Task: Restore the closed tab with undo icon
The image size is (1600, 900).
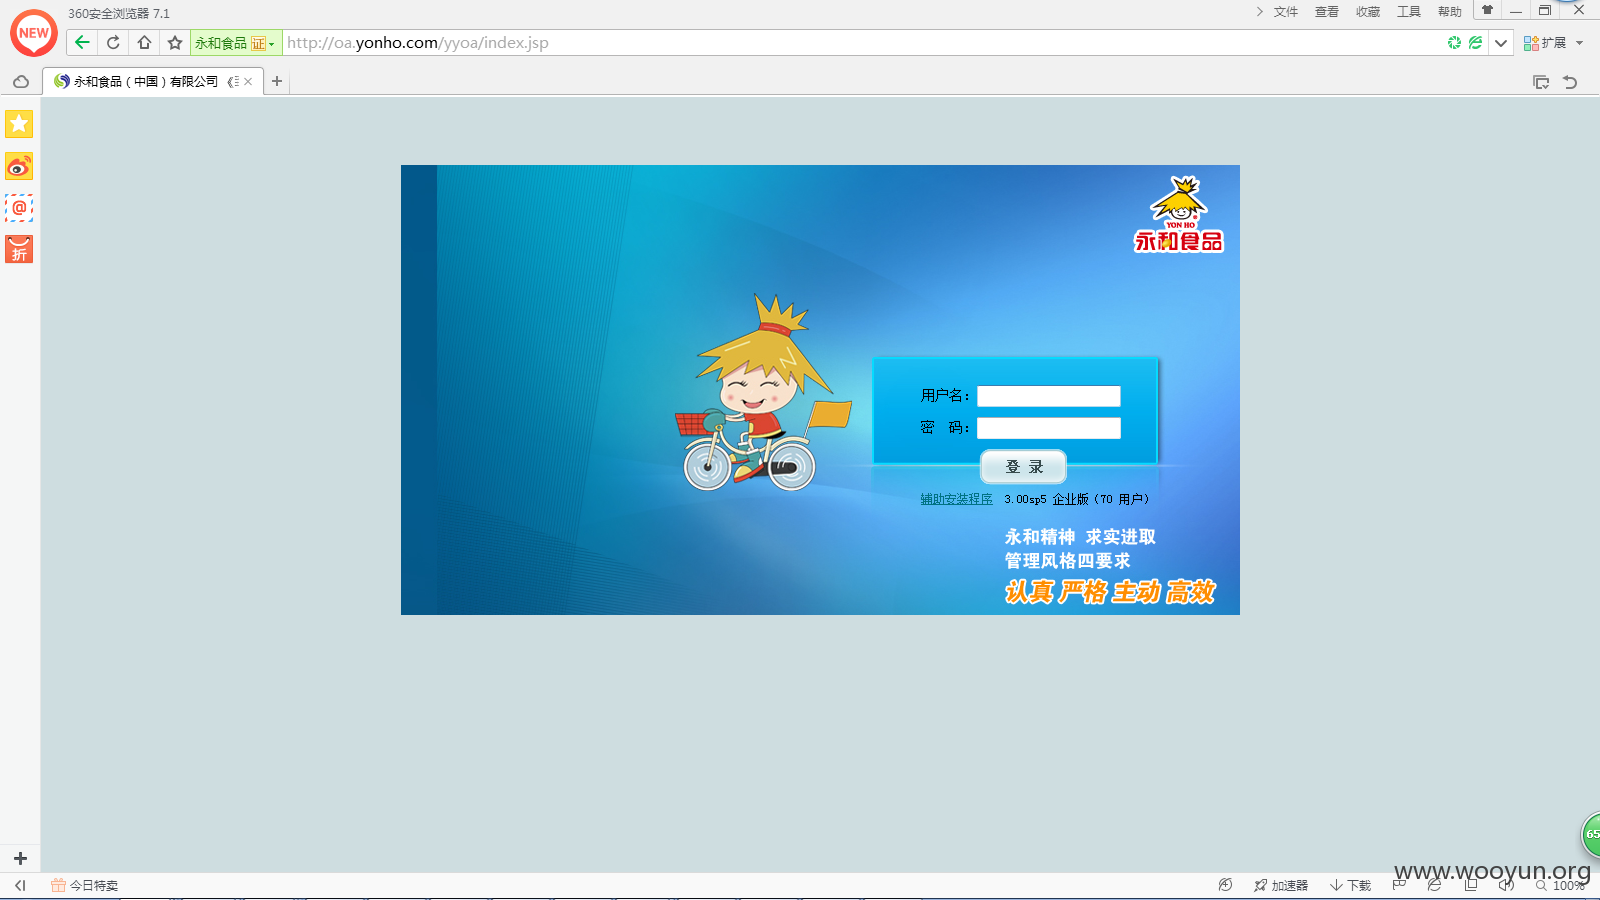Action: 1570,82
